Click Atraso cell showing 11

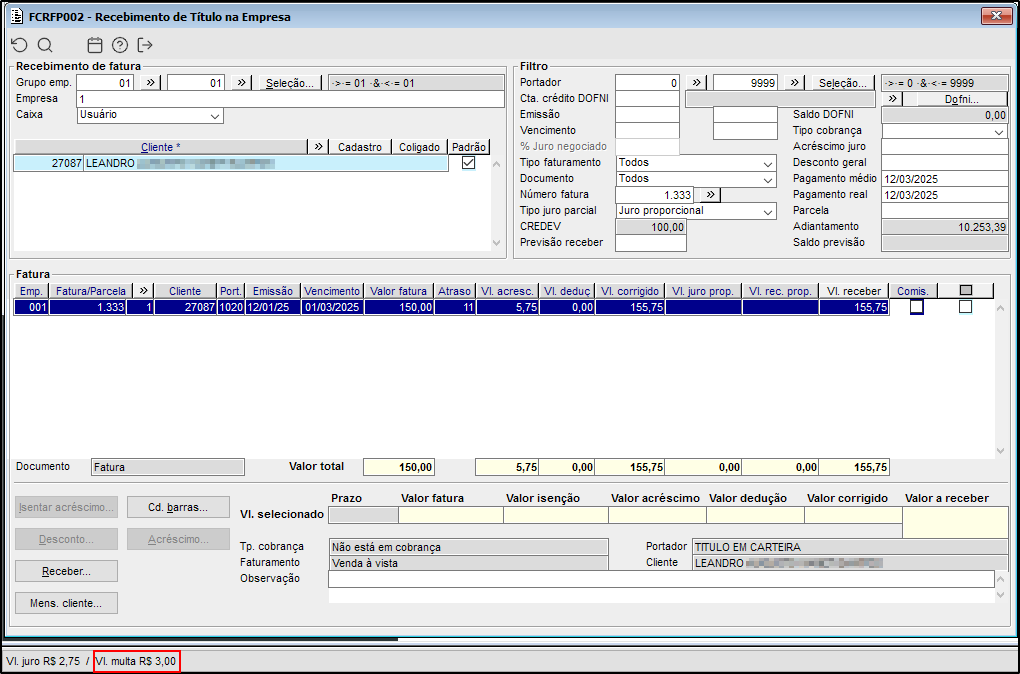point(454,307)
